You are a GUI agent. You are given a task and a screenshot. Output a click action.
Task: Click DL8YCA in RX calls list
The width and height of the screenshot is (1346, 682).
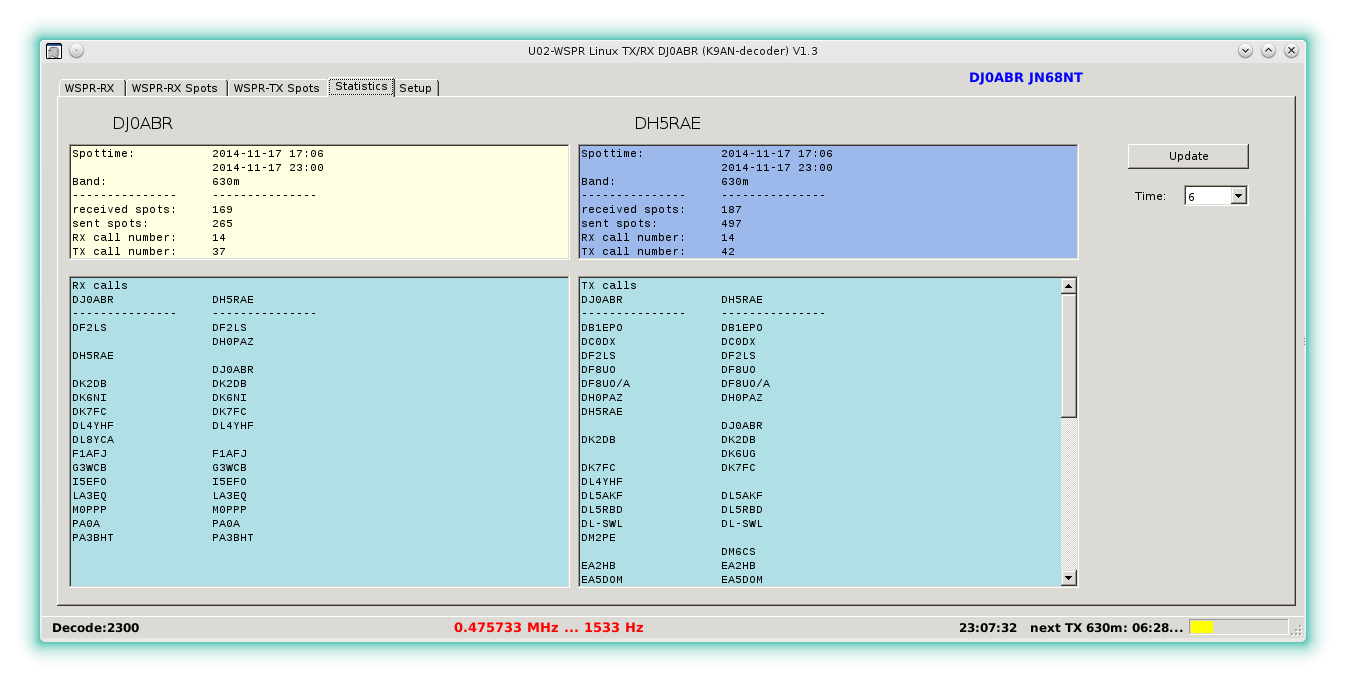point(93,440)
